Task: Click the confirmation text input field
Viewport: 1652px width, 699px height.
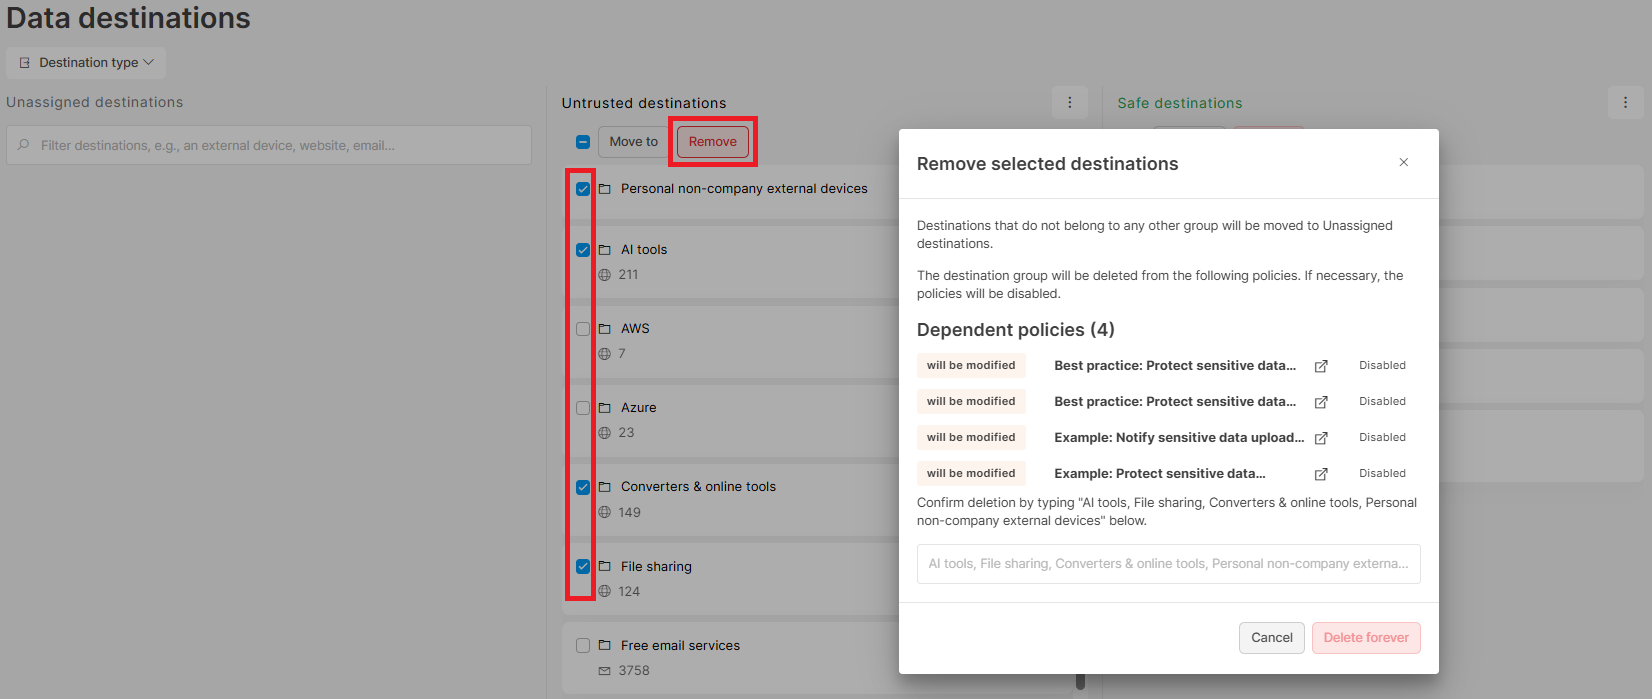Action: tap(1169, 564)
